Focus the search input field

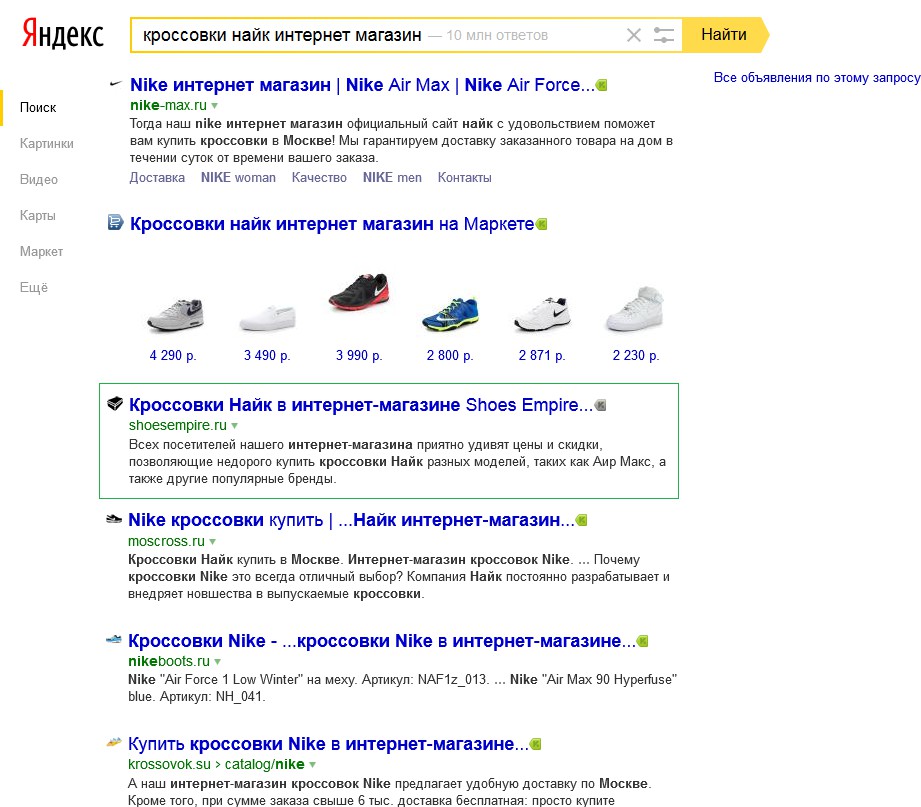point(280,35)
